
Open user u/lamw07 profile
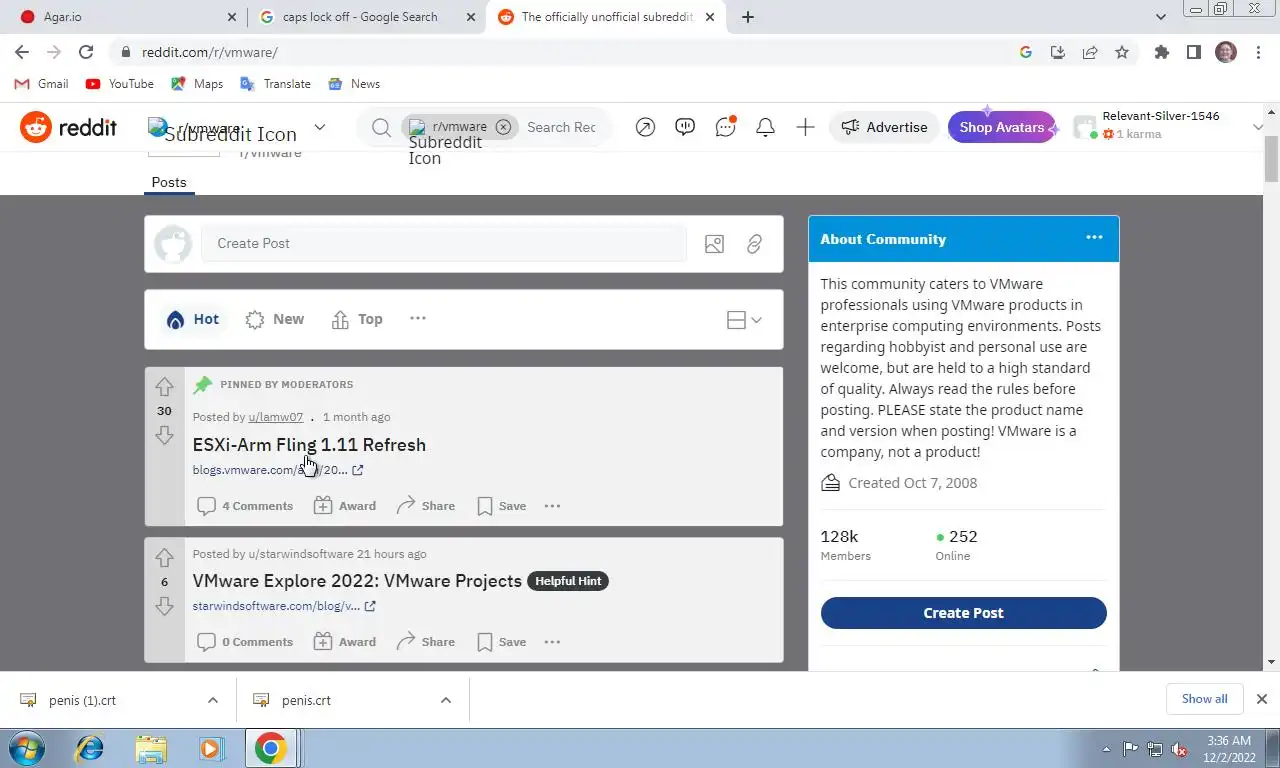[276, 417]
